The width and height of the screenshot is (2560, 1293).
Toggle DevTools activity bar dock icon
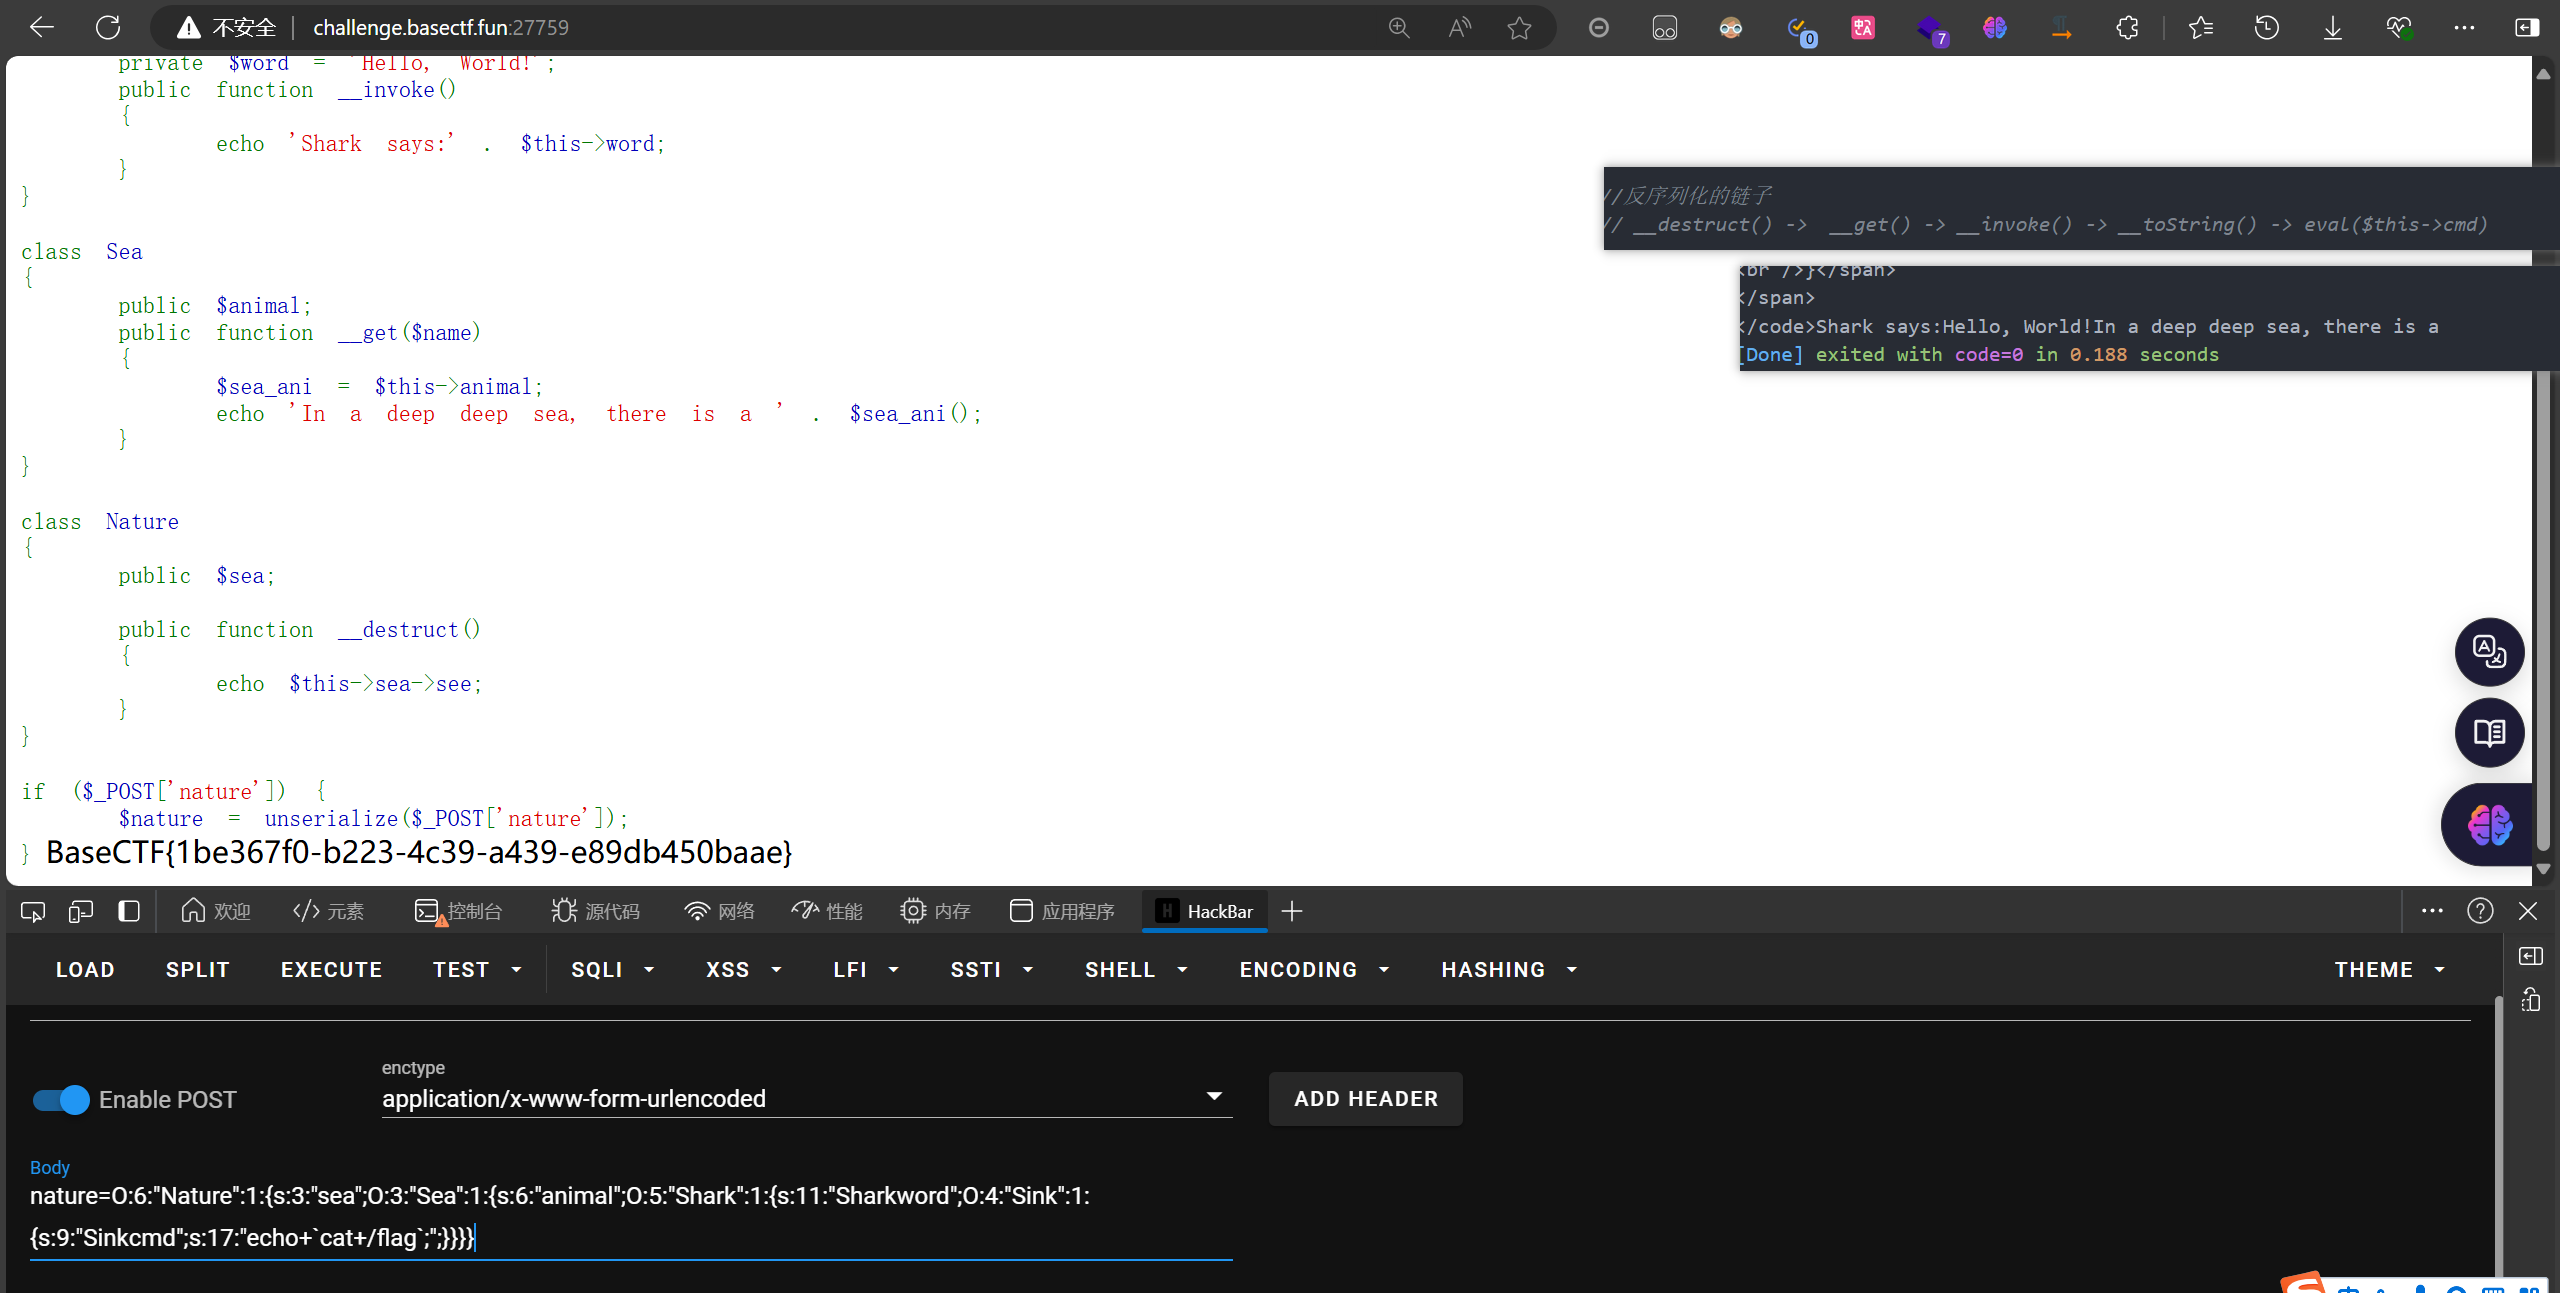click(129, 911)
